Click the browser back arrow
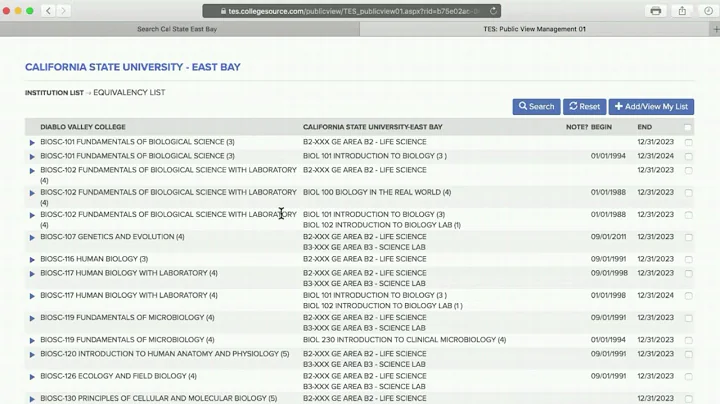 (49, 11)
